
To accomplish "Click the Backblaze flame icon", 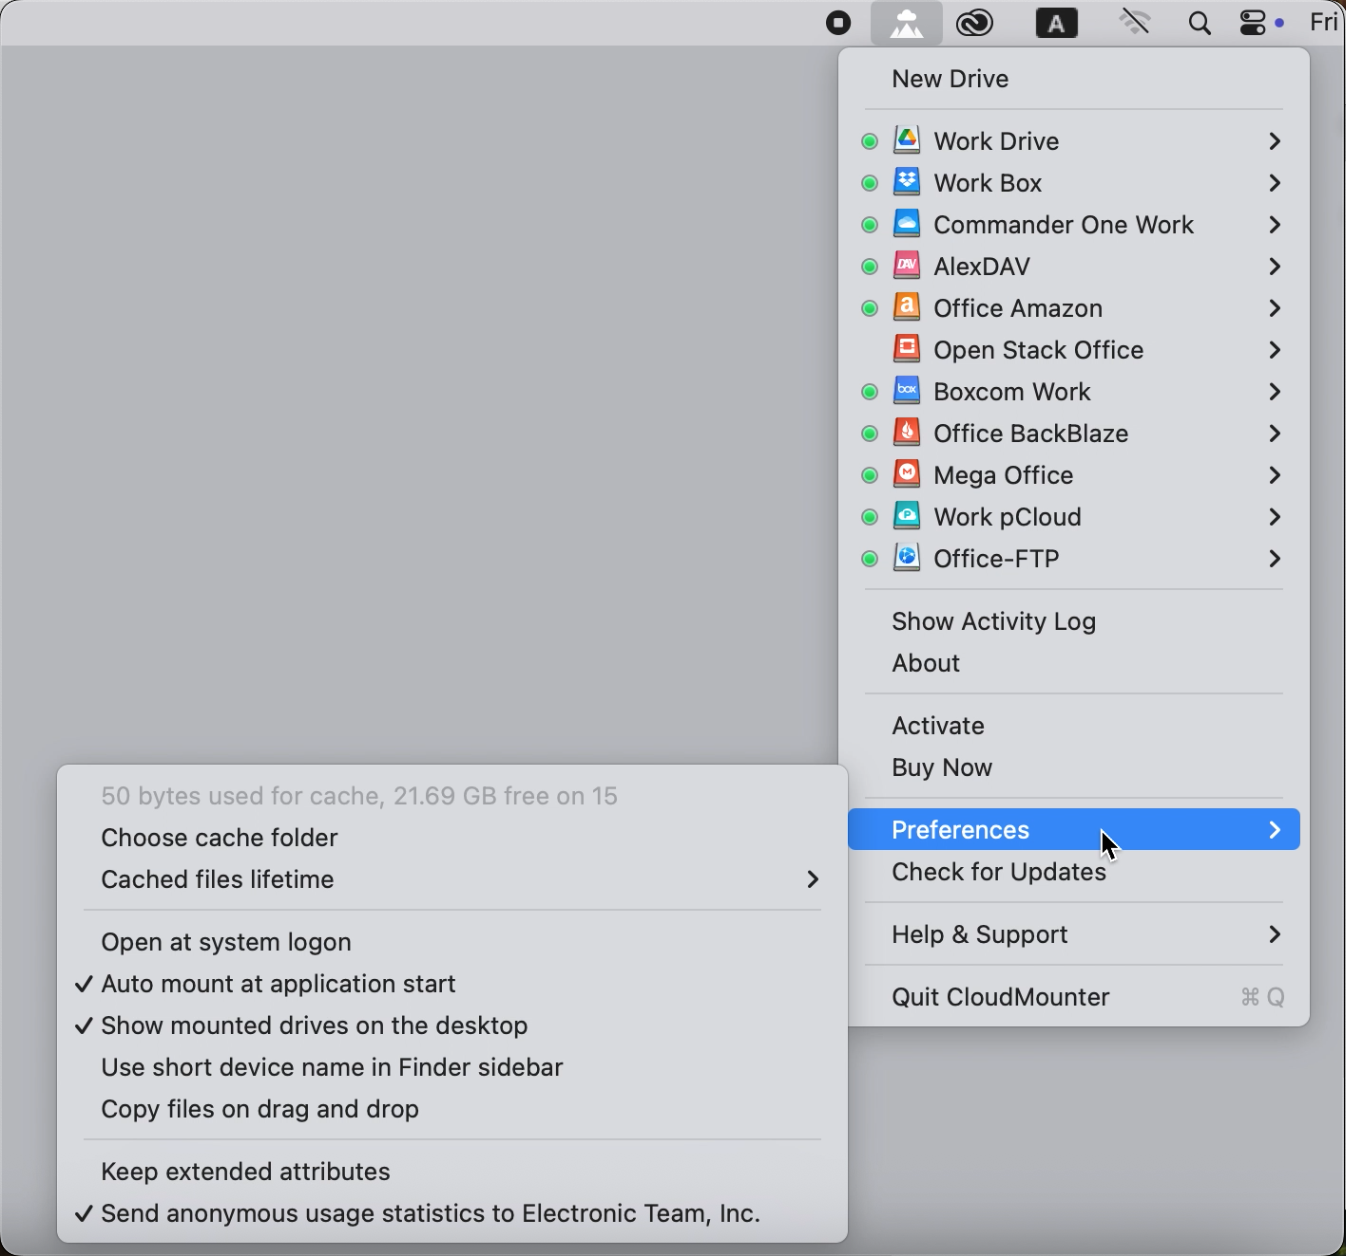I will [x=906, y=433].
